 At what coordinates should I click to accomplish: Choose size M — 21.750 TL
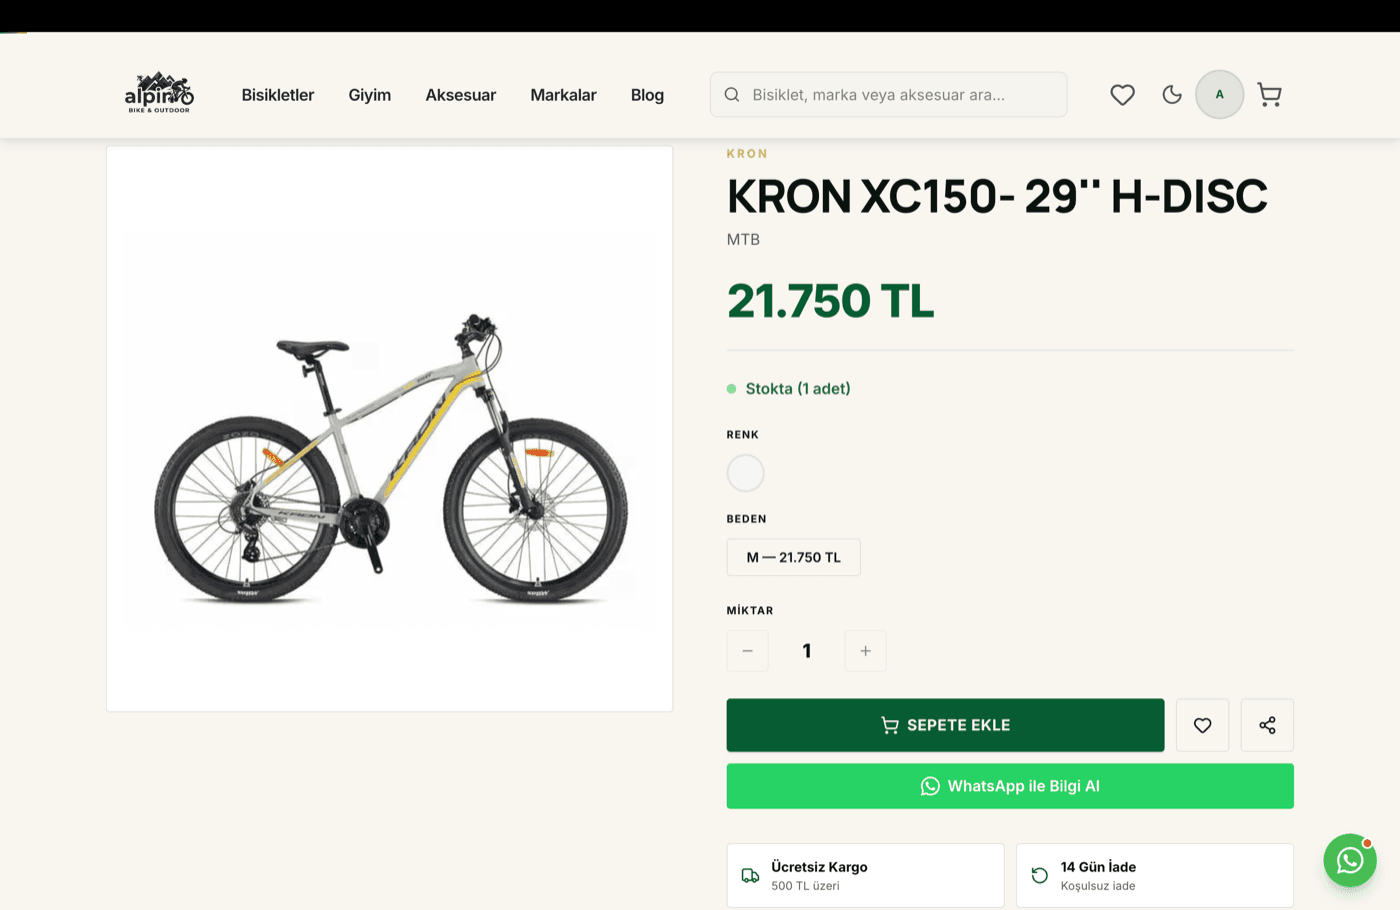click(x=794, y=557)
